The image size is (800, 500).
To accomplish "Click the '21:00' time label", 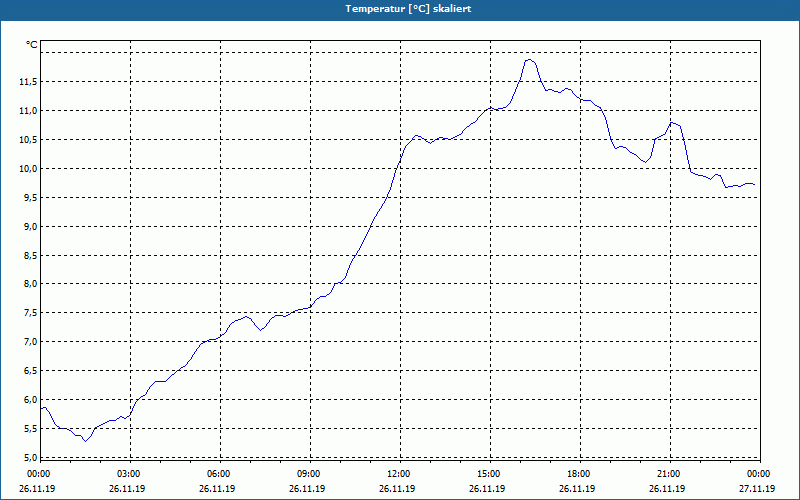I will (x=668, y=474).
